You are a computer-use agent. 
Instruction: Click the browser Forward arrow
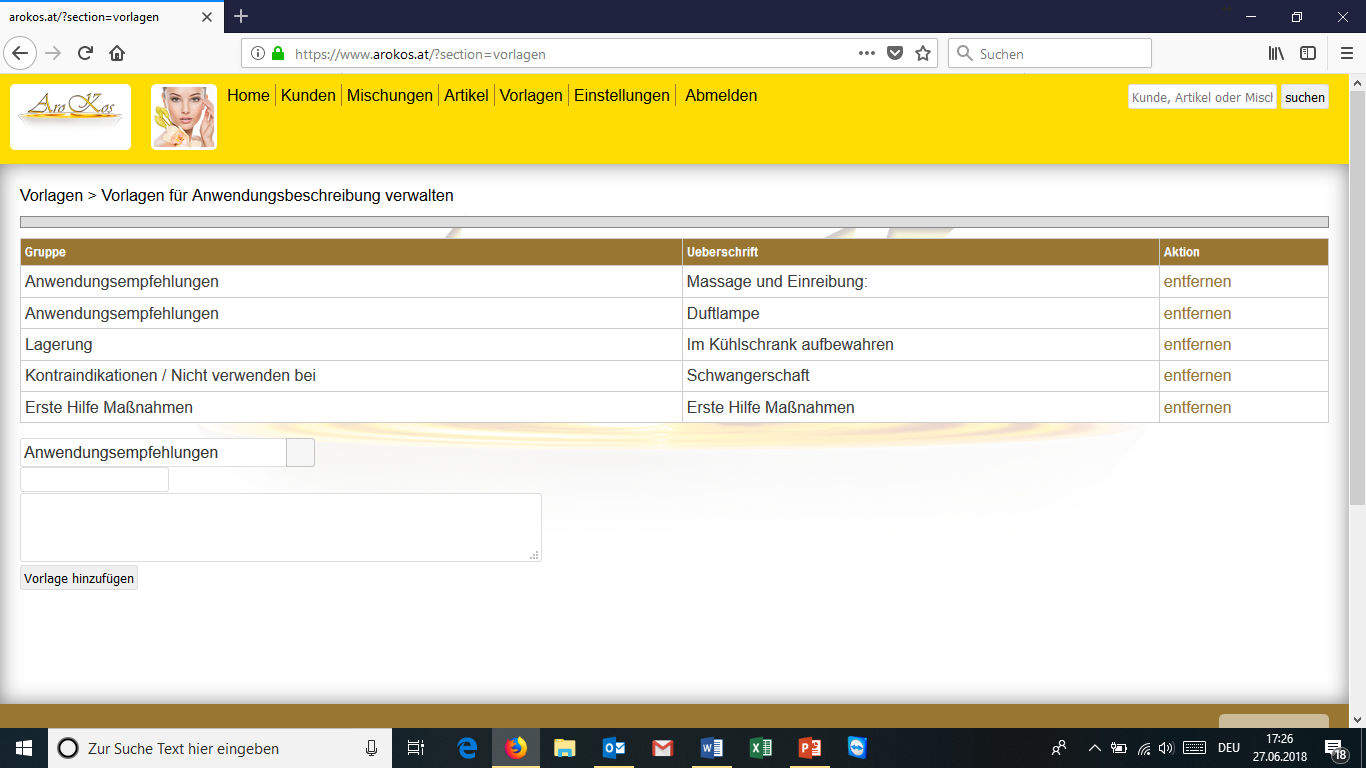click(x=53, y=53)
